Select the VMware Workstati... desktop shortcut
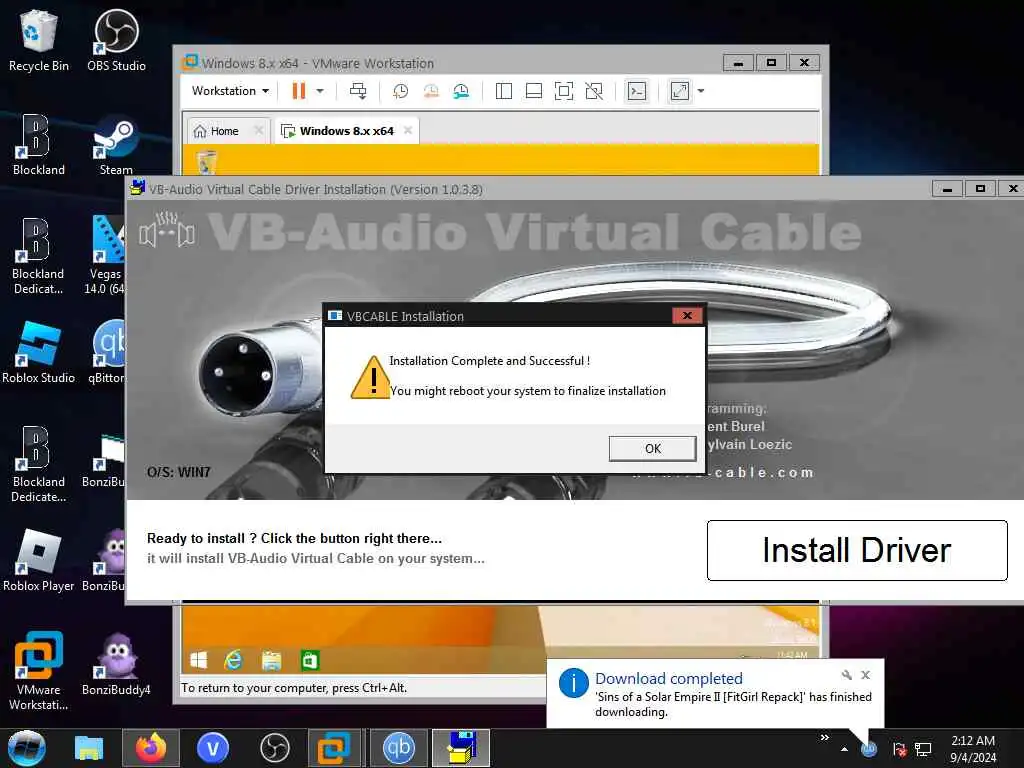 39,672
